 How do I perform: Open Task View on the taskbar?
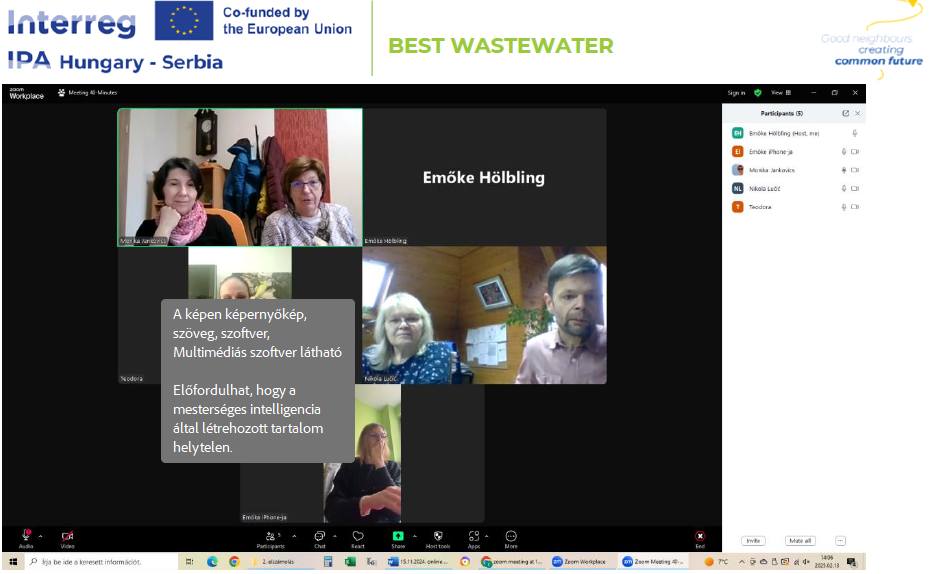click(190, 562)
